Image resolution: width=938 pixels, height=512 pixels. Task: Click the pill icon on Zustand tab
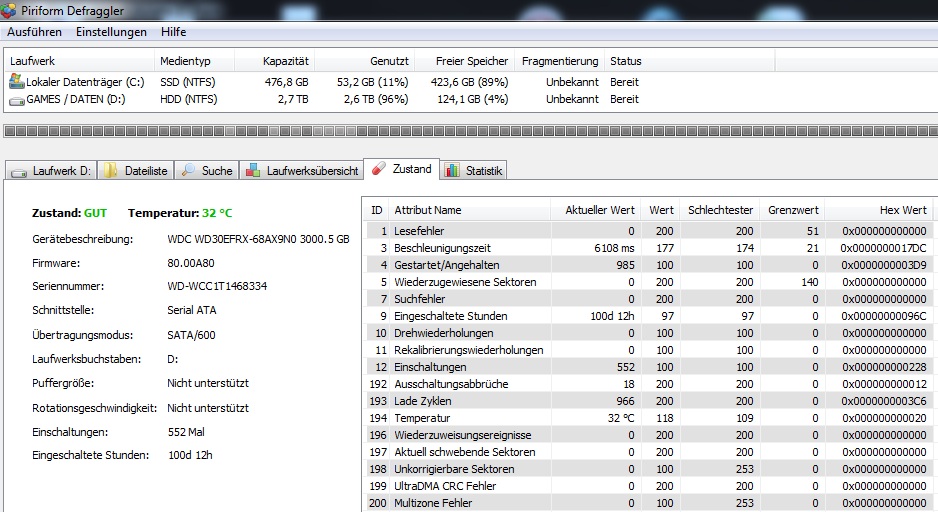click(379, 169)
